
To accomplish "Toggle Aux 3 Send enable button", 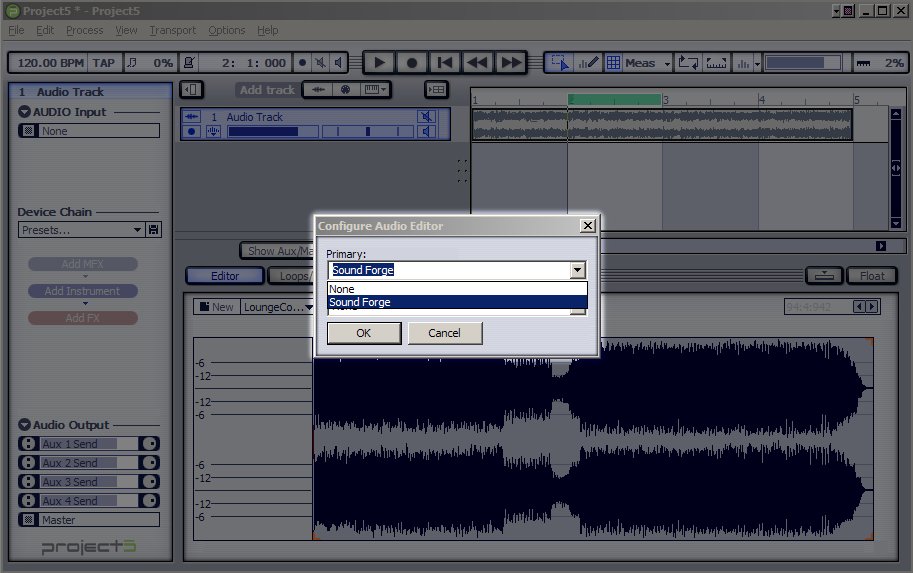I will [x=28, y=482].
